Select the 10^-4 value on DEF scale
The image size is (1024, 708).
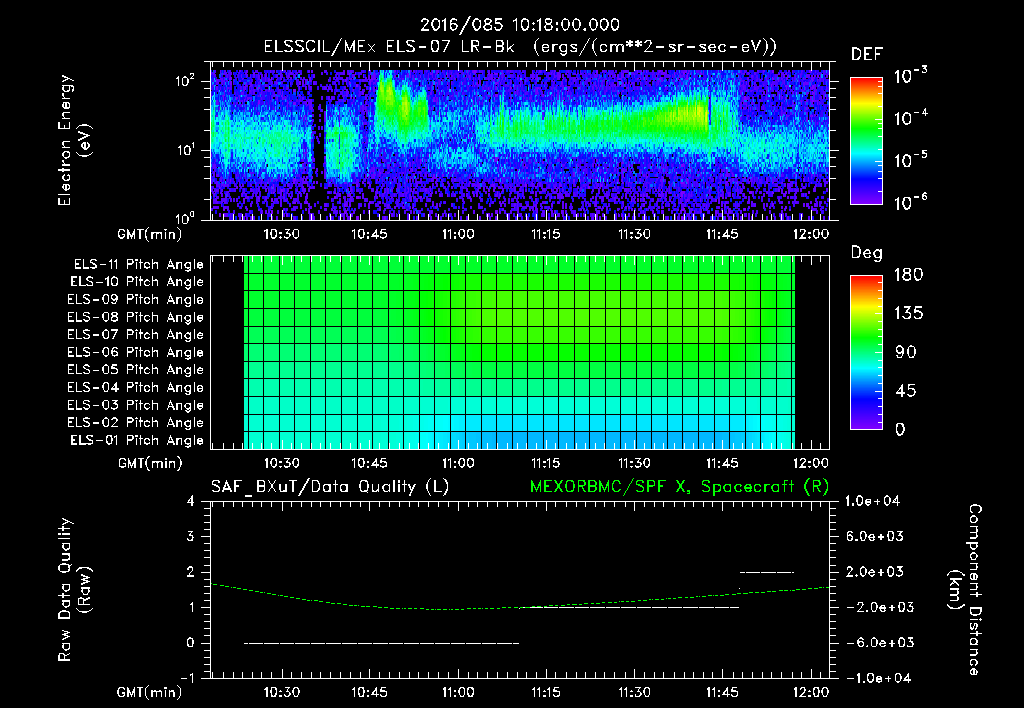[x=910, y=118]
